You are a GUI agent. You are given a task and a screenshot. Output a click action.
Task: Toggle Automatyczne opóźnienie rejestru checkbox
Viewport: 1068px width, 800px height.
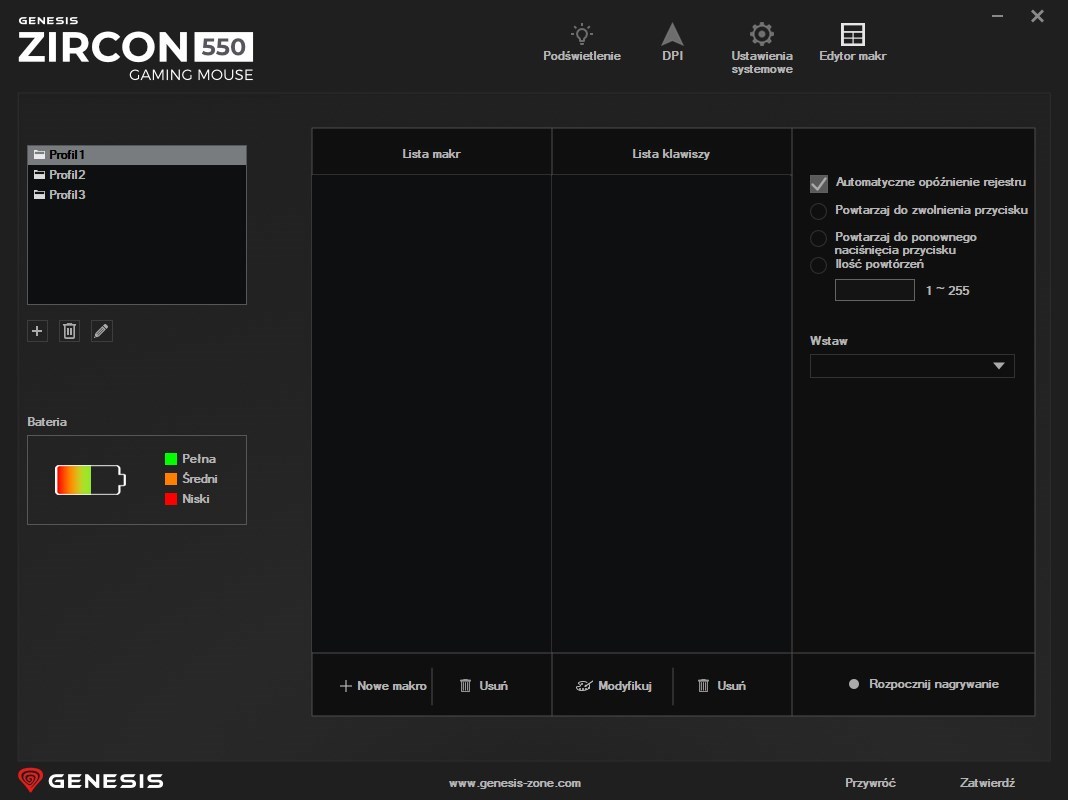[x=819, y=183]
